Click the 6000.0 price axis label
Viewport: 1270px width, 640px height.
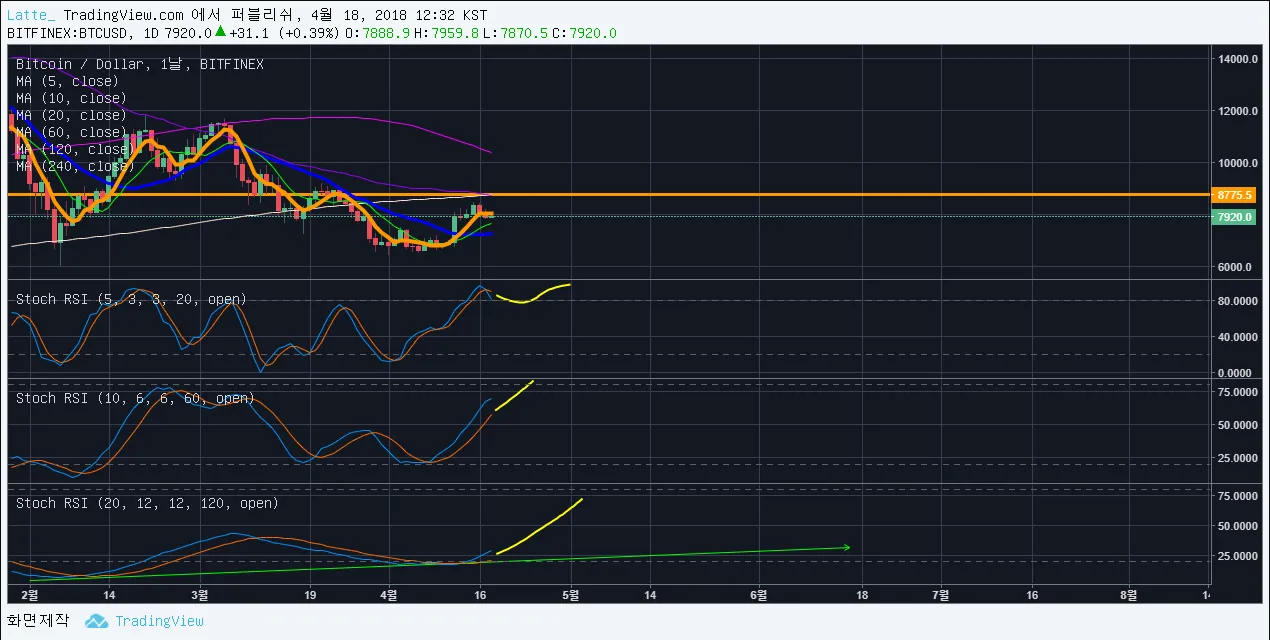click(x=1237, y=267)
